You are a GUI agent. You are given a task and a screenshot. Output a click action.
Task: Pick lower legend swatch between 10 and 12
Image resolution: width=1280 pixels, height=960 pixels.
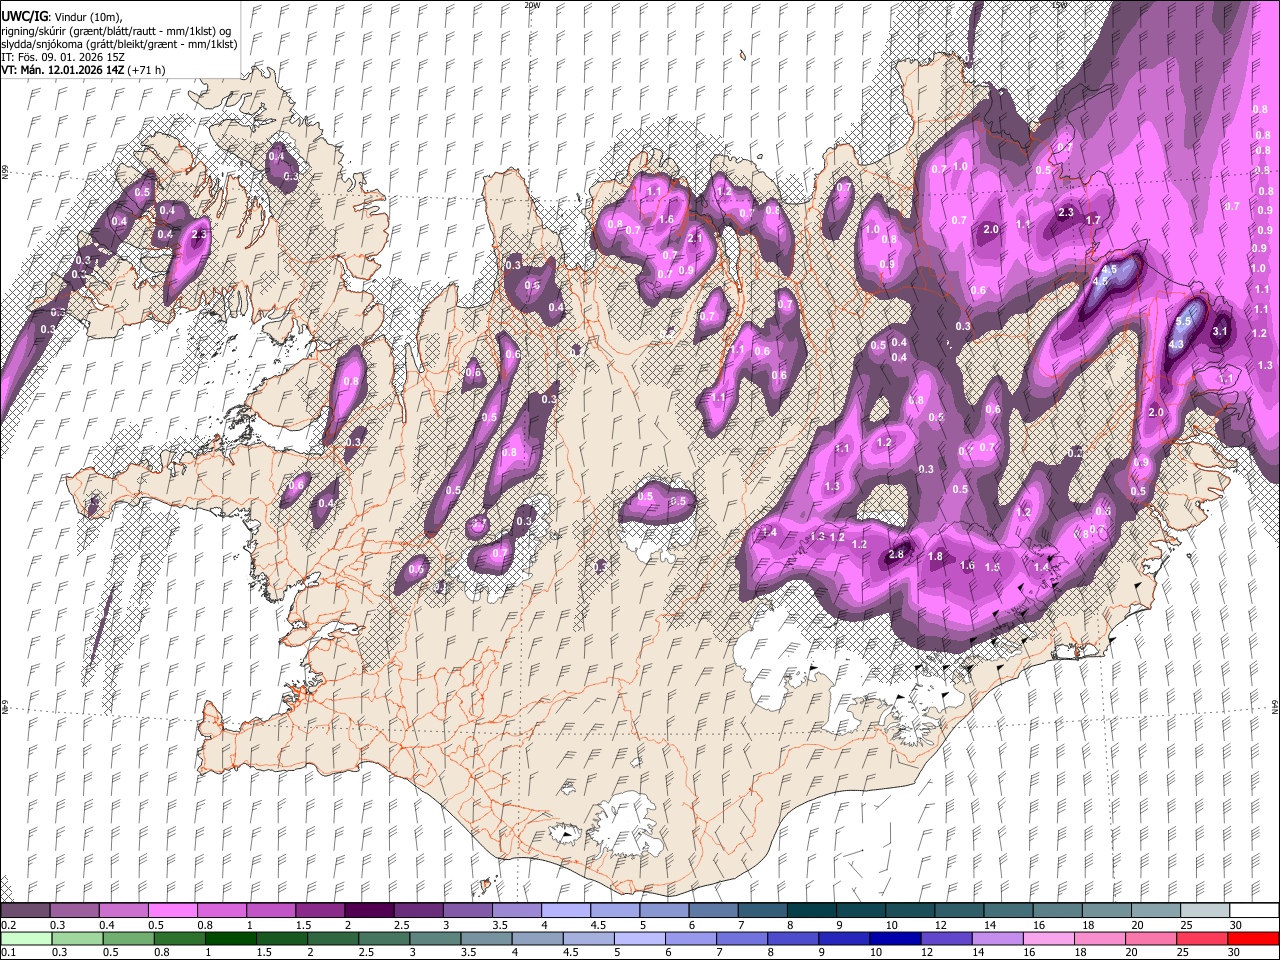(x=894, y=938)
